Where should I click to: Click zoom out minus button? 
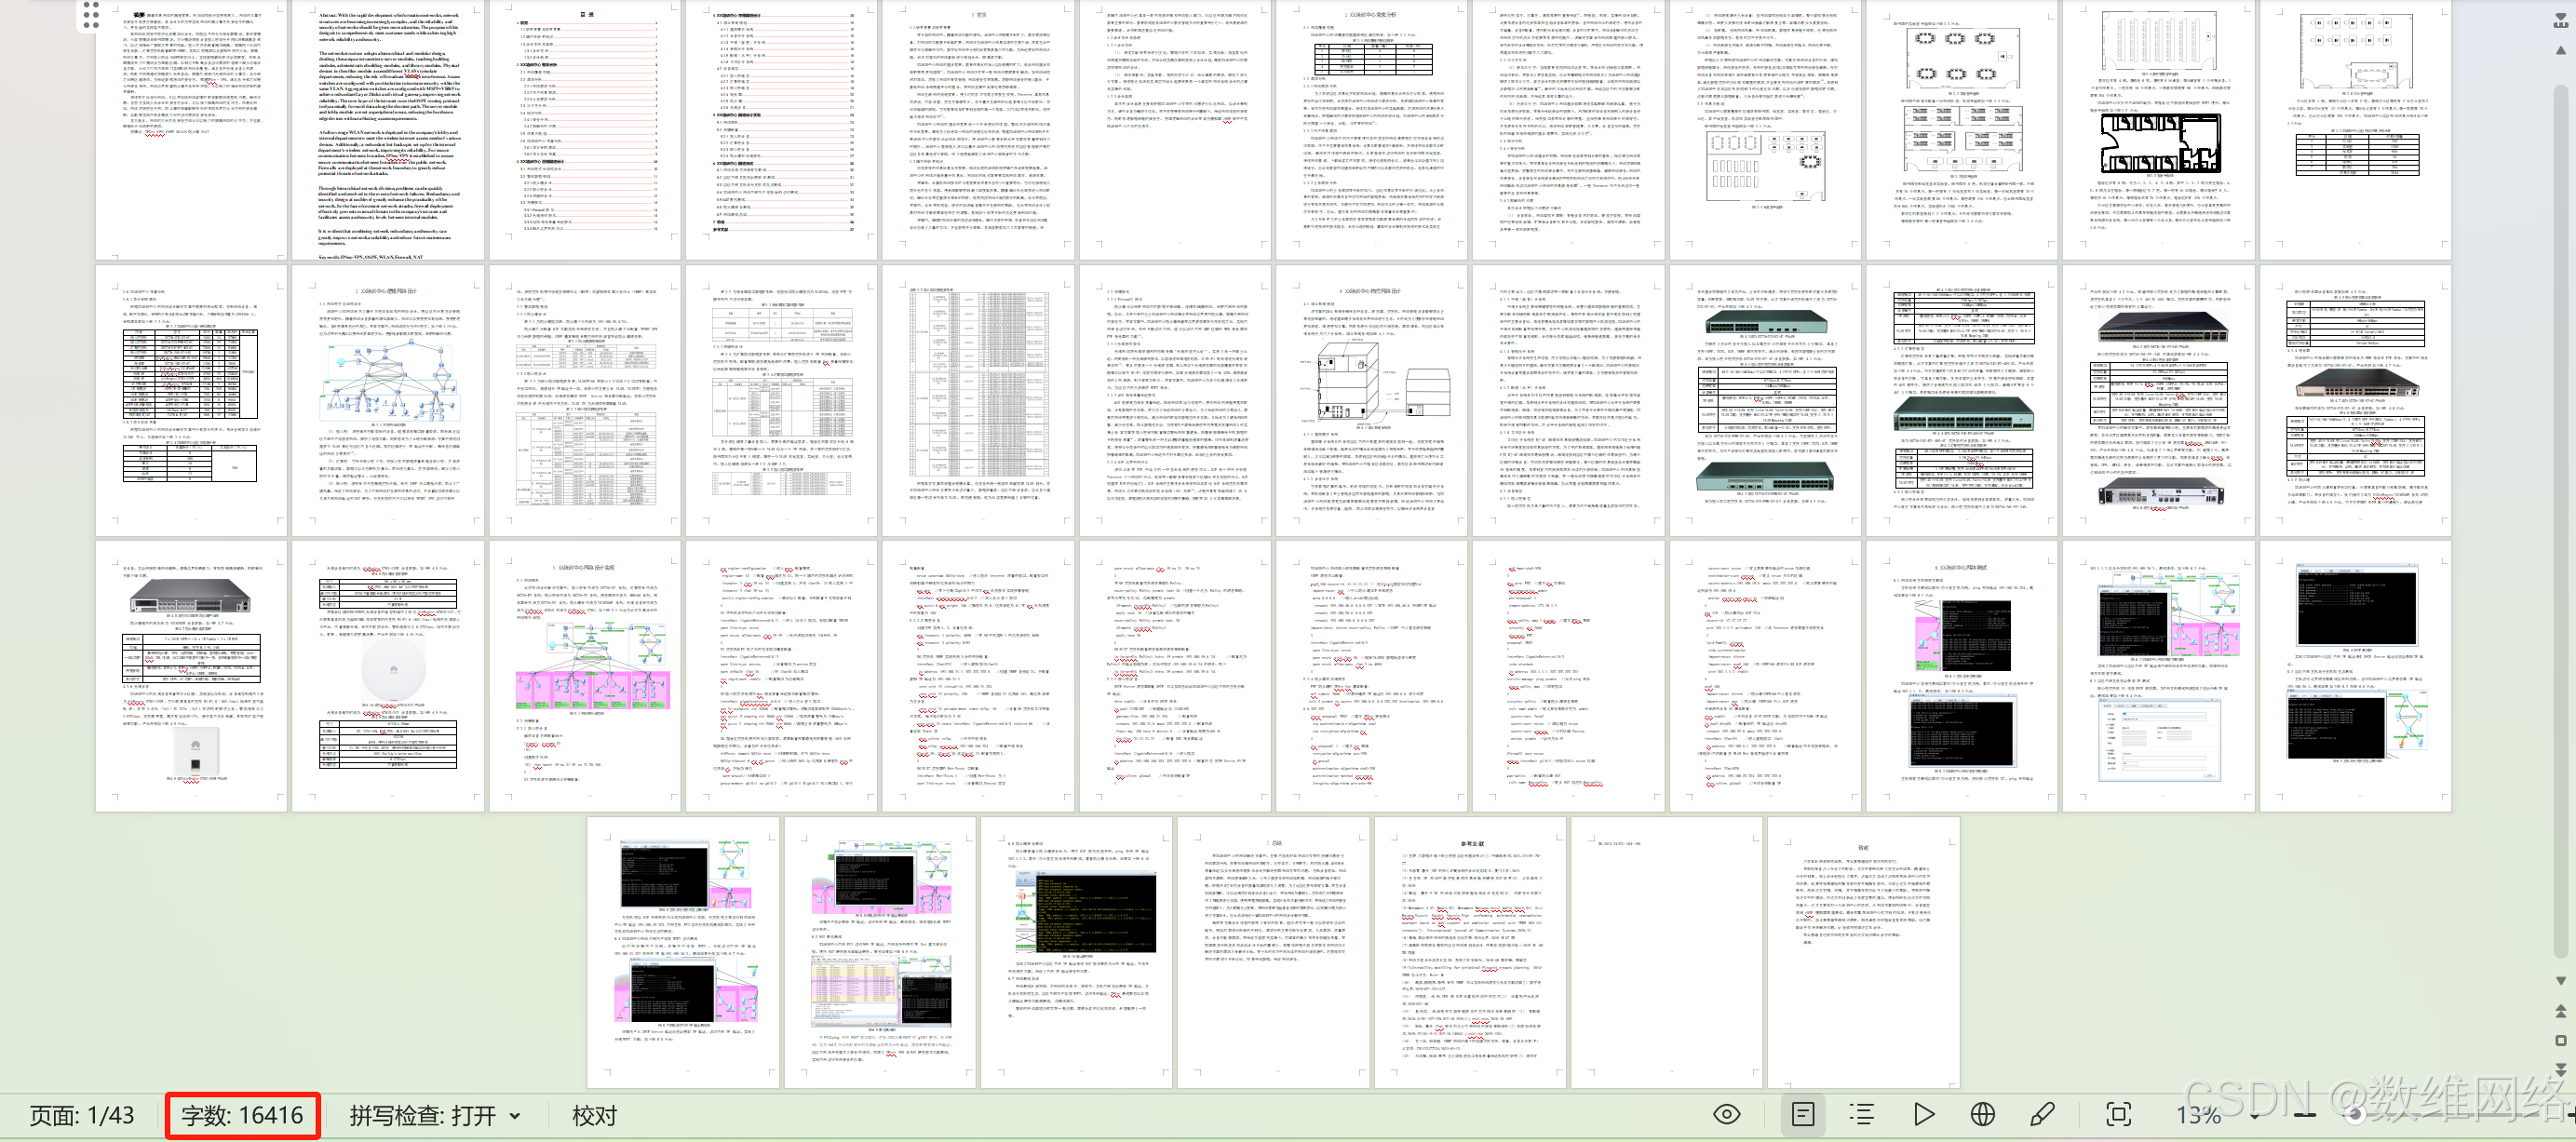[x=2304, y=1114]
